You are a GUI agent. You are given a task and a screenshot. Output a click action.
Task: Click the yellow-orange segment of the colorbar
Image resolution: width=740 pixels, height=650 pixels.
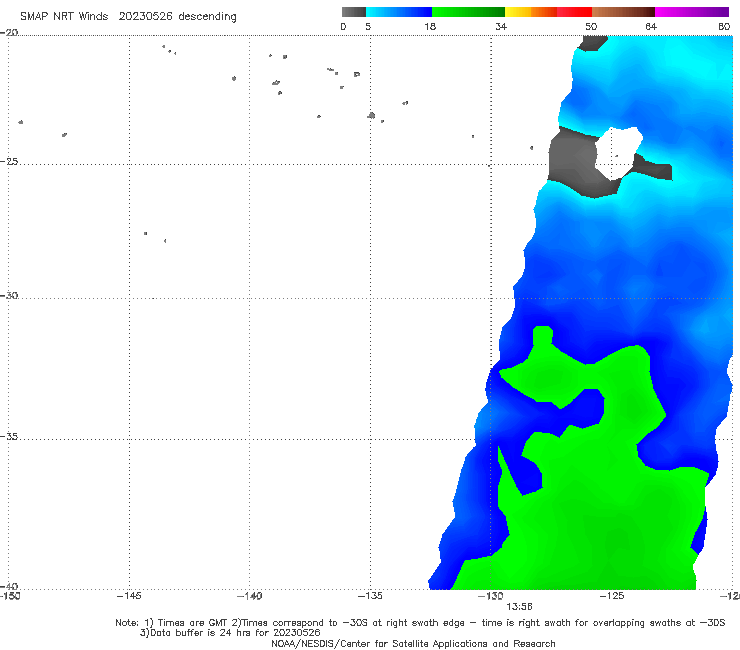(x=531, y=12)
